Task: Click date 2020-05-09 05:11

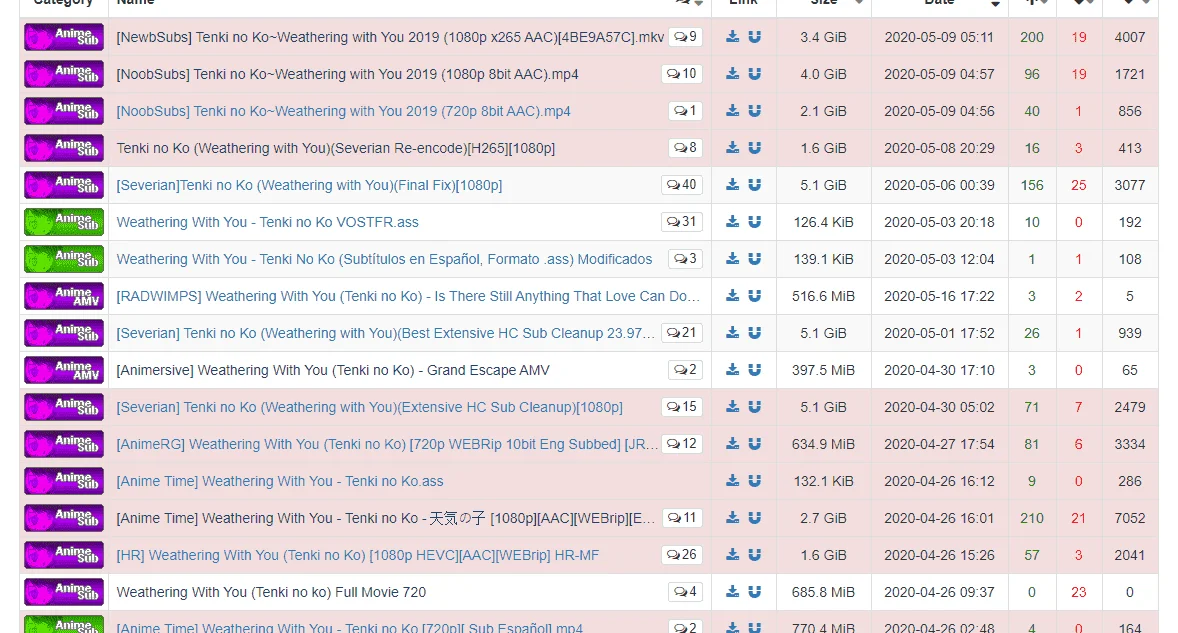Action: [939, 37]
